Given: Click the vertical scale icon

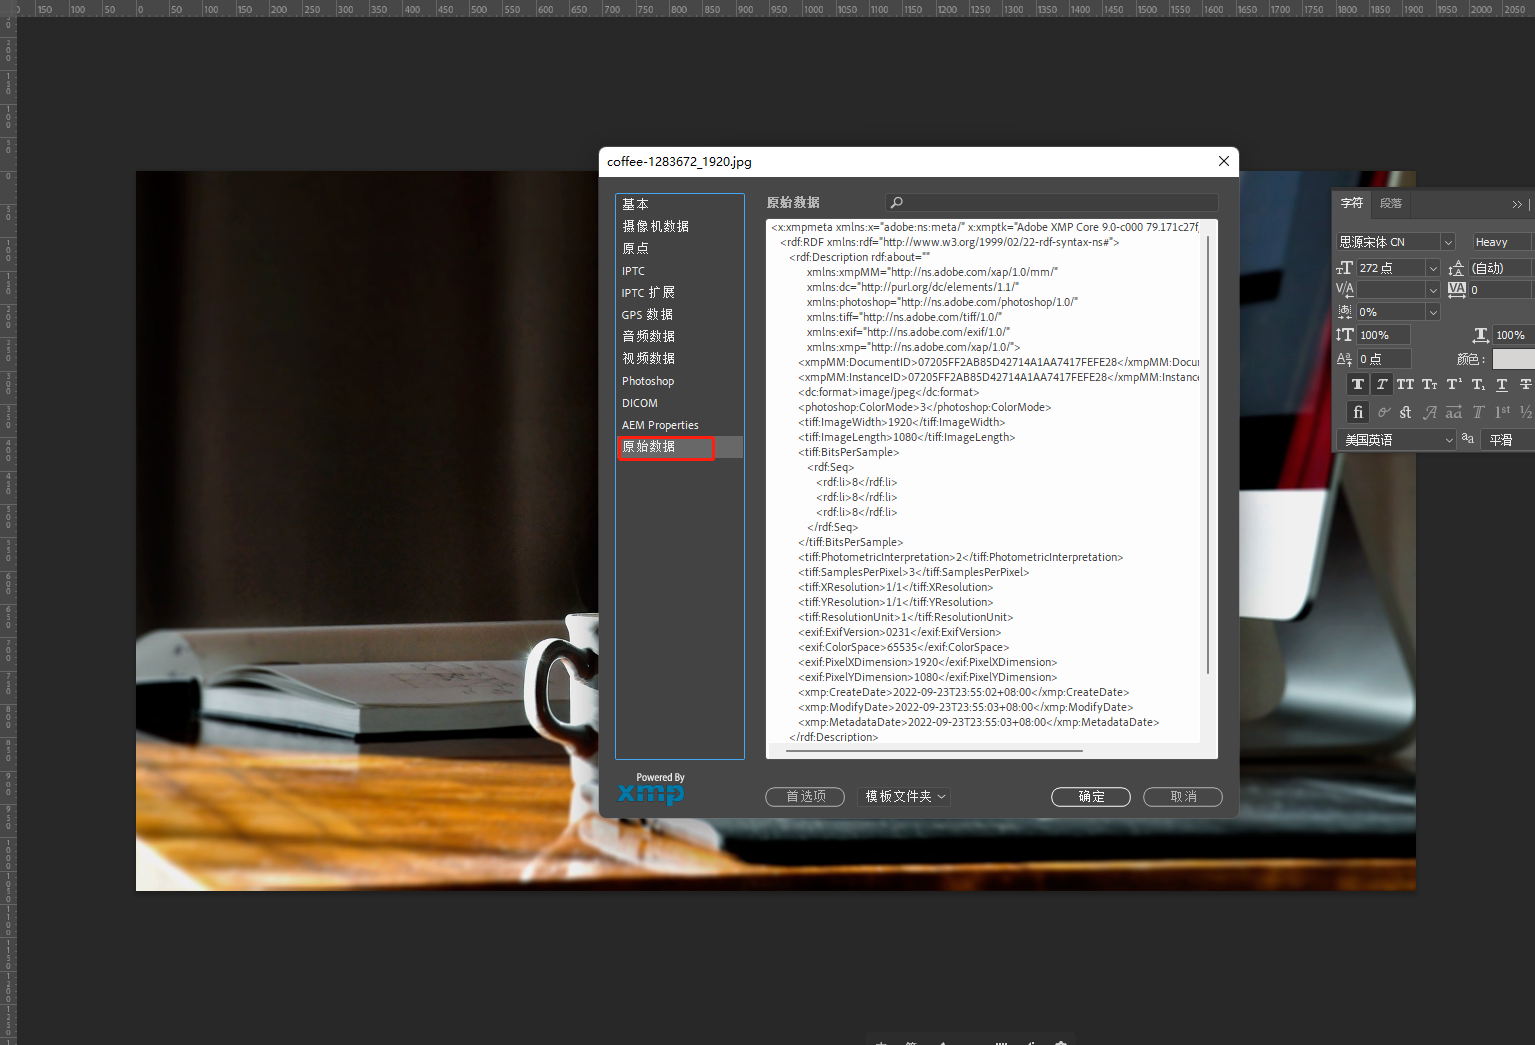Looking at the screenshot, I should tap(1344, 335).
